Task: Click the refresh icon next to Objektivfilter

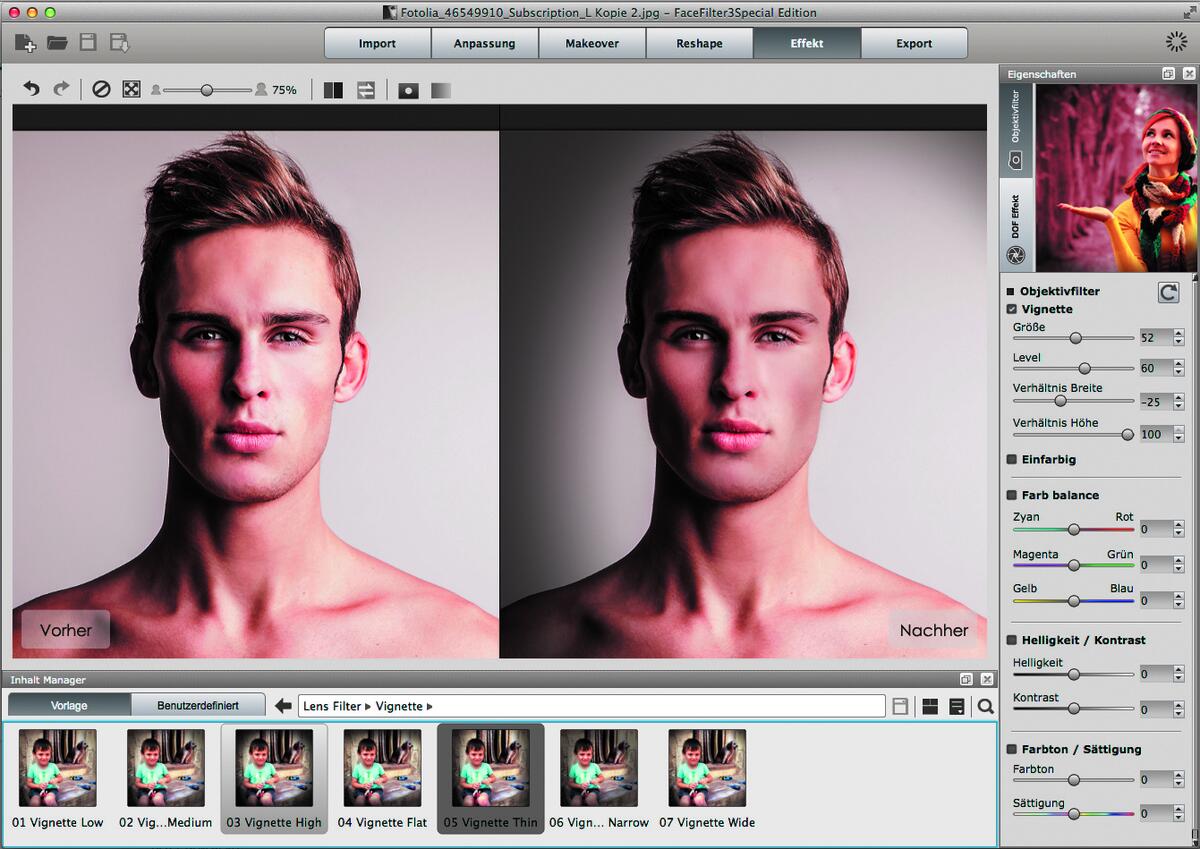Action: point(1168,292)
